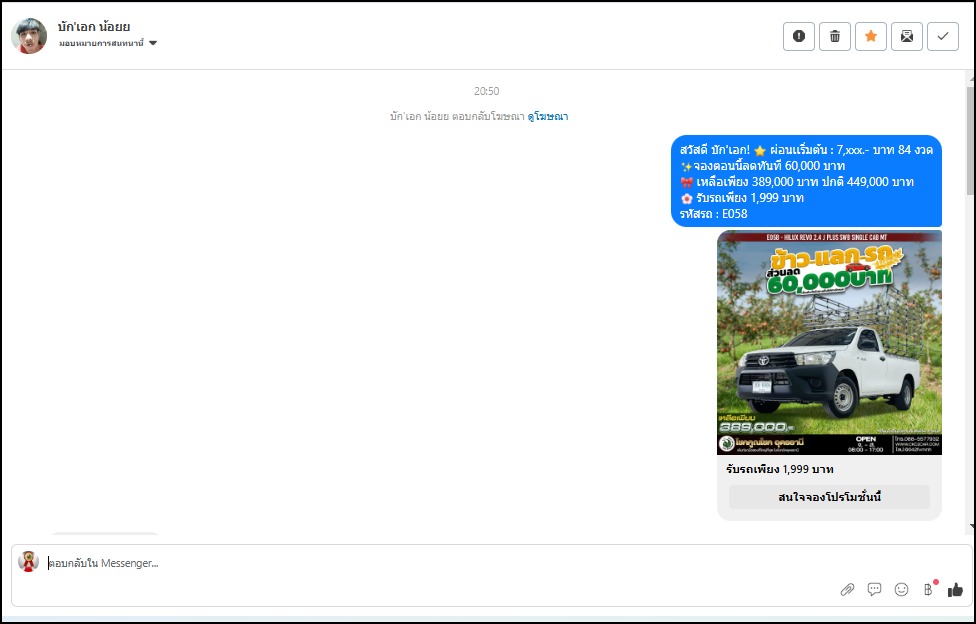Mark conversation as spam with exclamation icon
976x624 pixels.
(799, 36)
